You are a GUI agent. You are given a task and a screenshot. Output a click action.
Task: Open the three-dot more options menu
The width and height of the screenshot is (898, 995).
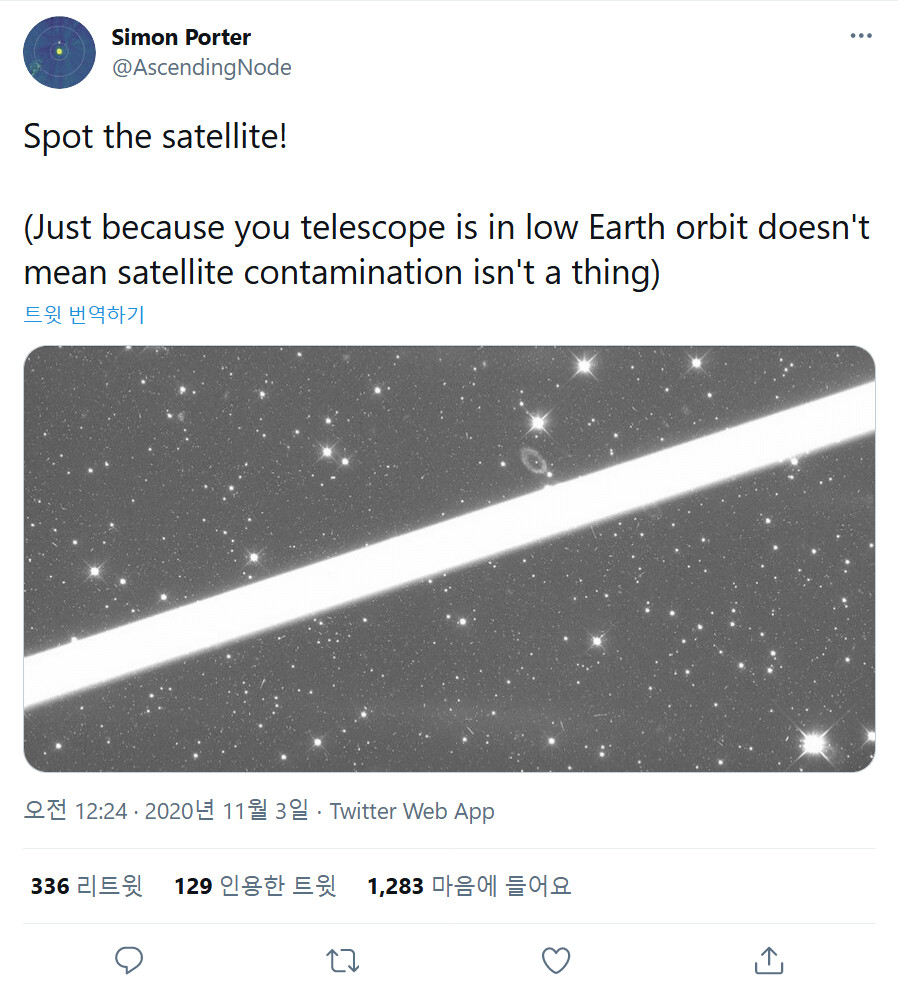(860, 37)
